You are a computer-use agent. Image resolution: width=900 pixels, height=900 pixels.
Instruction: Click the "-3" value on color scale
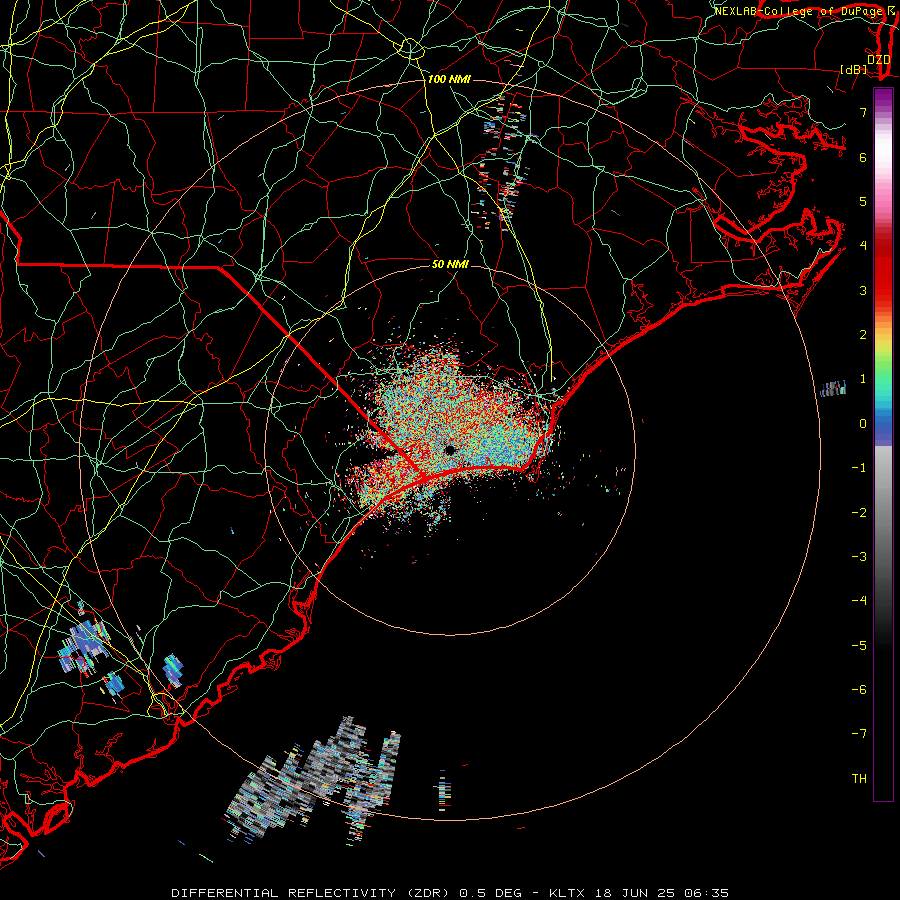point(859,556)
